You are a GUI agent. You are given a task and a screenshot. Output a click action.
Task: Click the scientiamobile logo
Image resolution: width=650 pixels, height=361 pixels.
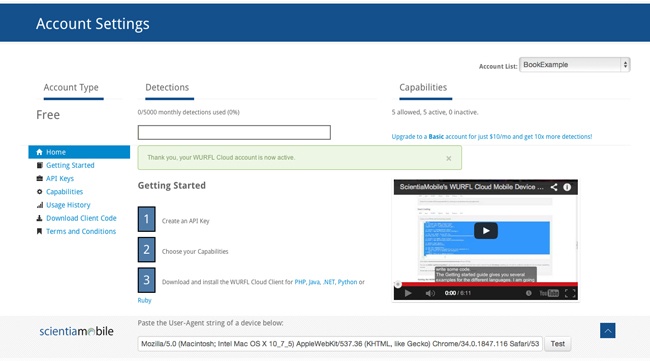click(76, 331)
